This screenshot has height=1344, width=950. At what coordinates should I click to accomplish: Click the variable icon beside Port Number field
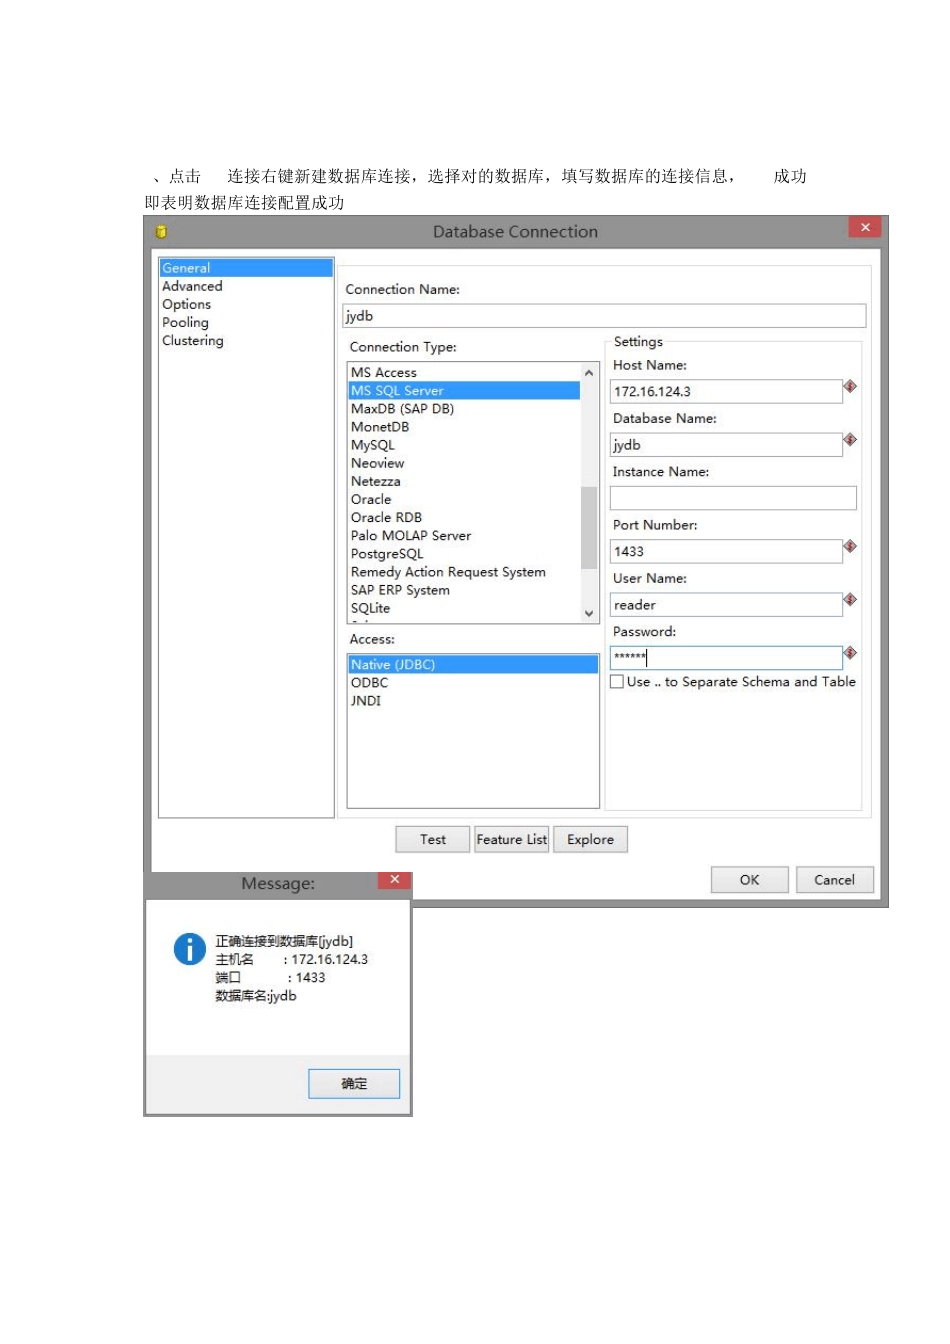[850, 546]
